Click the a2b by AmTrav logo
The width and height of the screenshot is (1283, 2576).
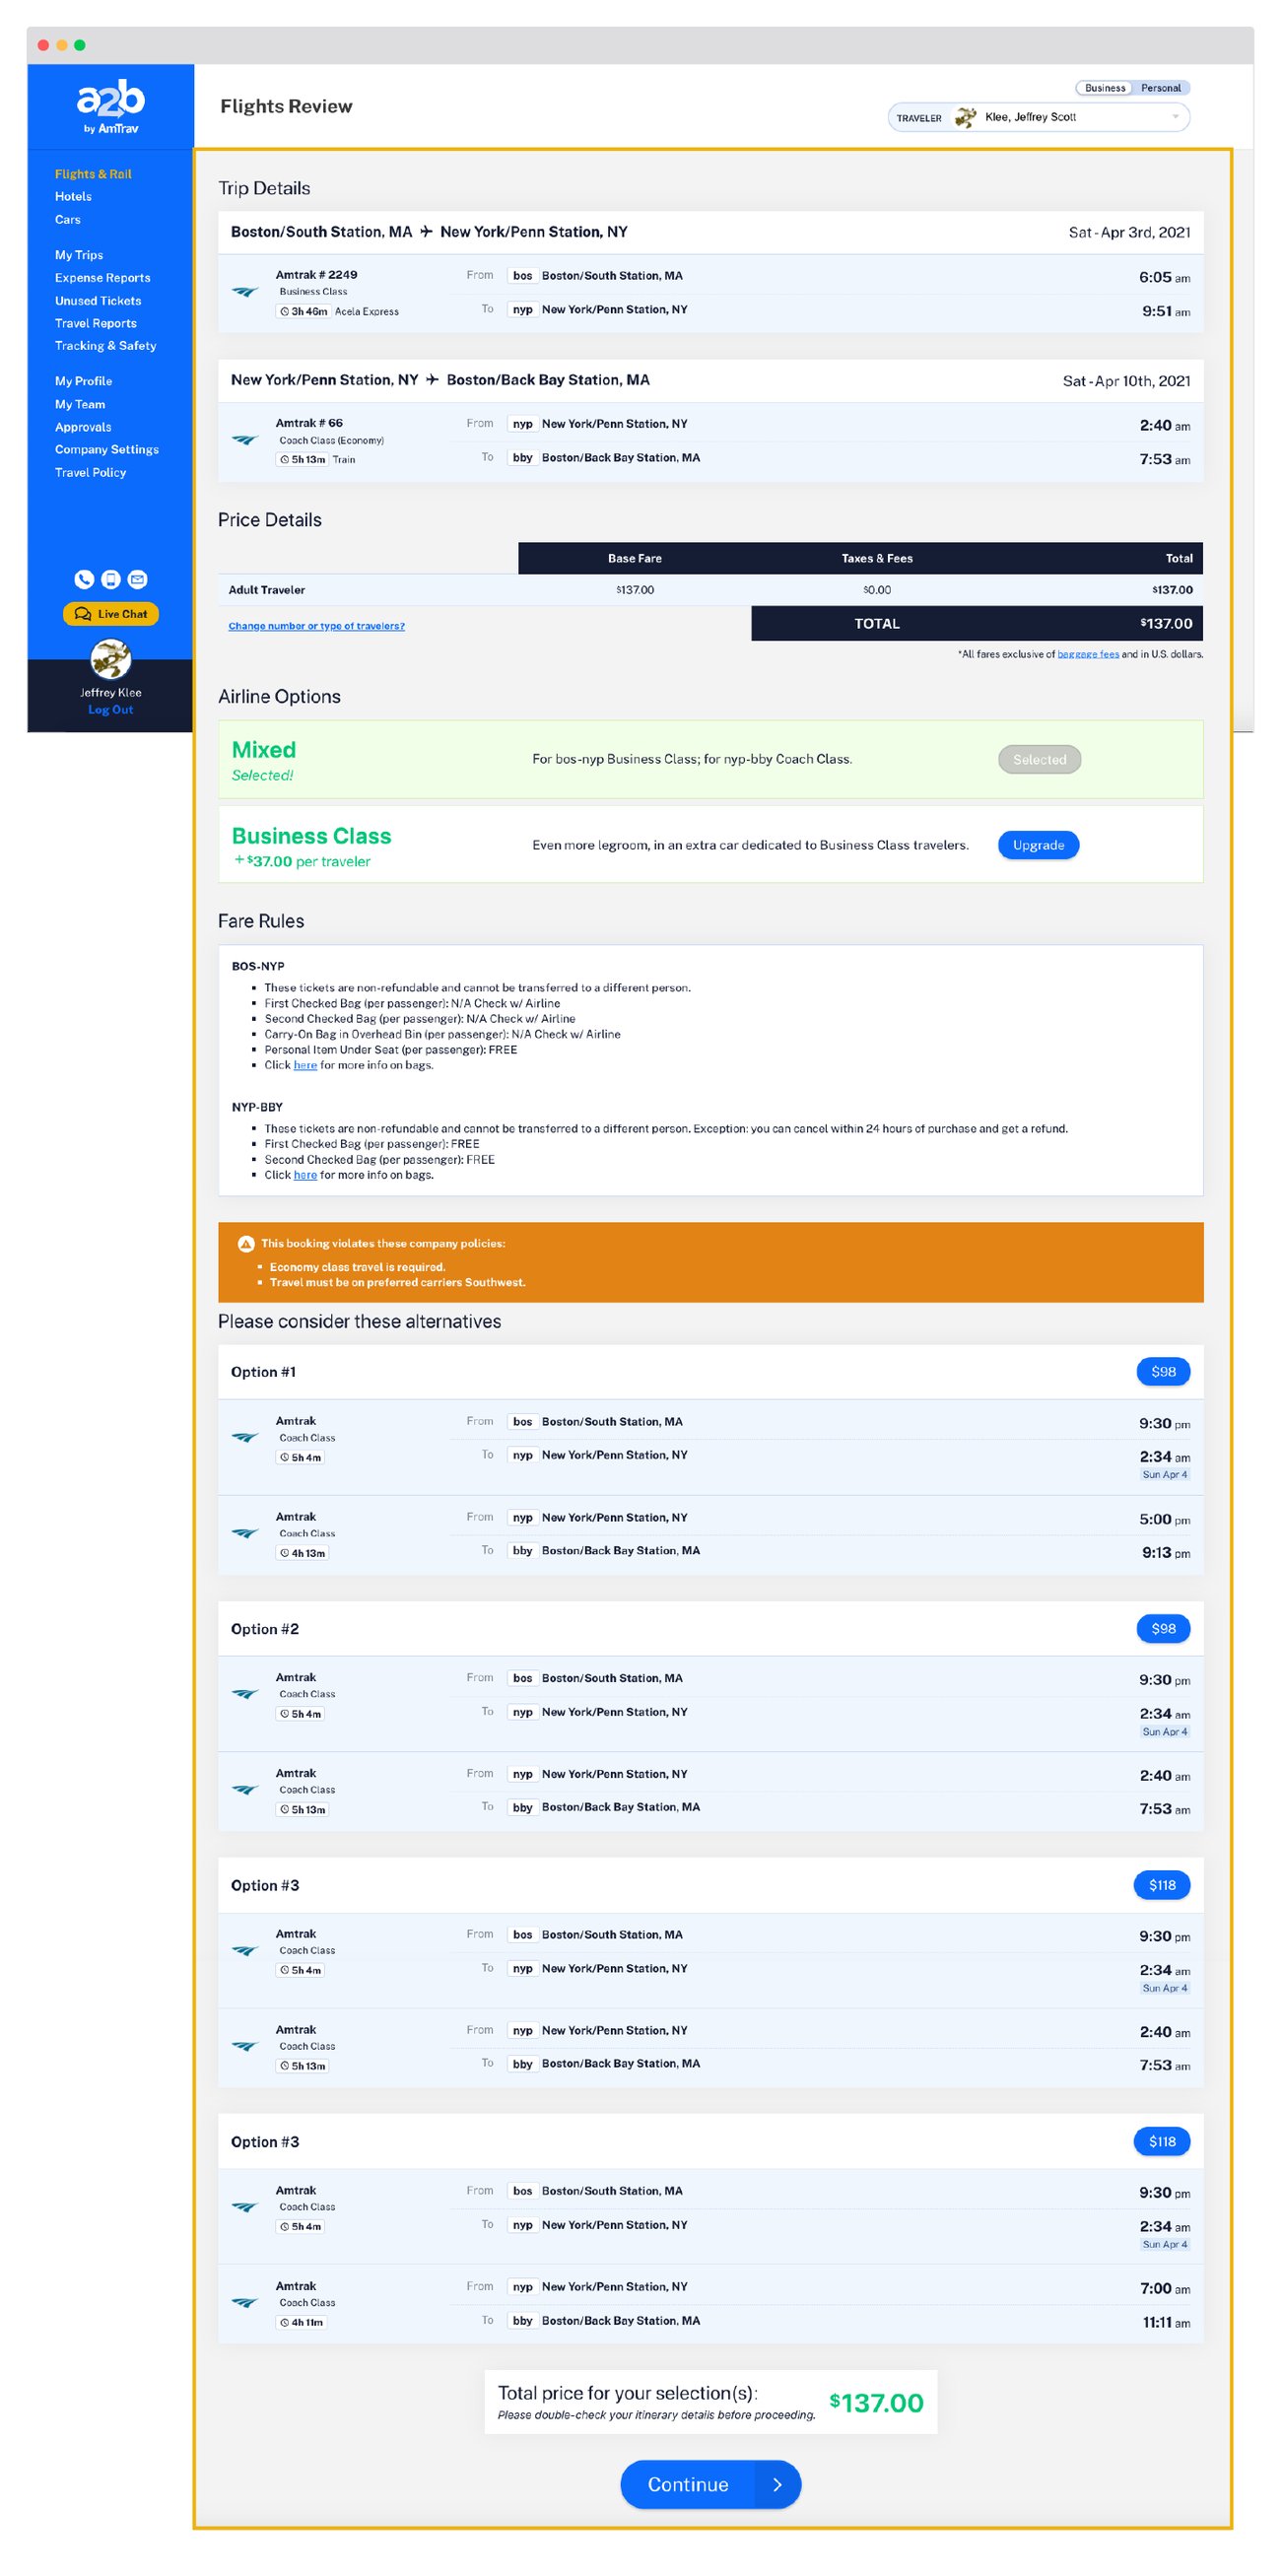[110, 105]
